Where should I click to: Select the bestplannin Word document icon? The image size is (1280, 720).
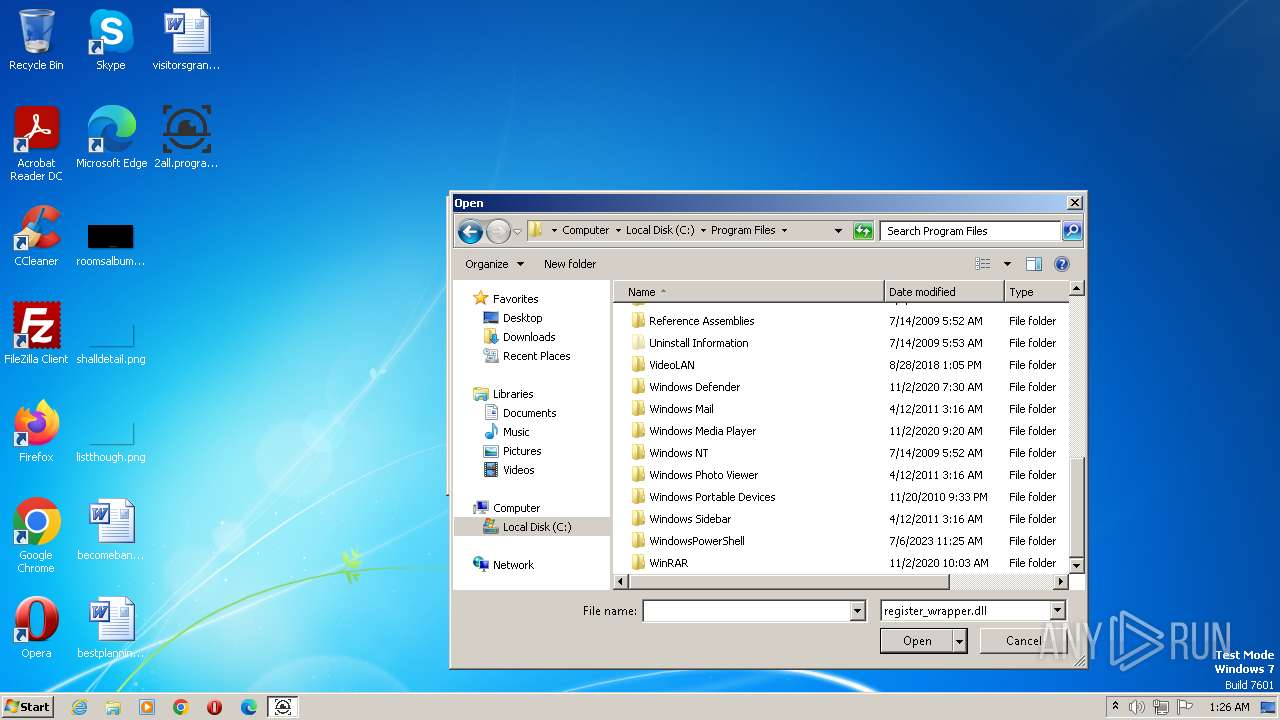[111, 628]
